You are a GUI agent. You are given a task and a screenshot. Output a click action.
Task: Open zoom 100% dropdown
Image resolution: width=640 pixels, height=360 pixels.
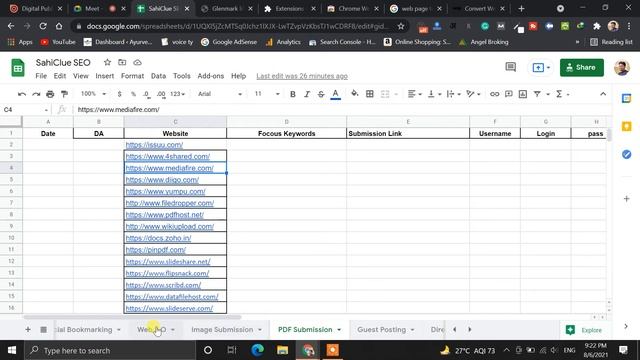(93, 94)
